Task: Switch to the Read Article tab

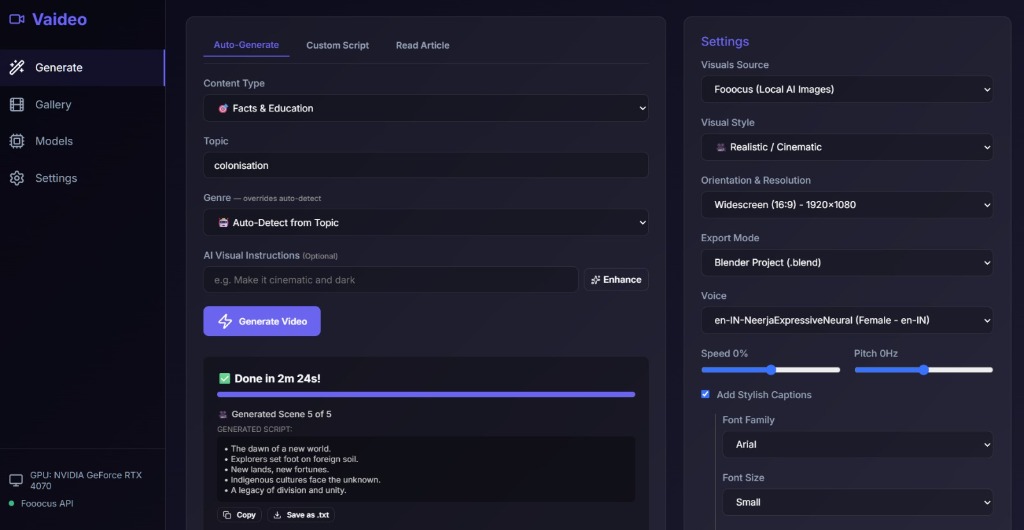Action: pos(423,45)
